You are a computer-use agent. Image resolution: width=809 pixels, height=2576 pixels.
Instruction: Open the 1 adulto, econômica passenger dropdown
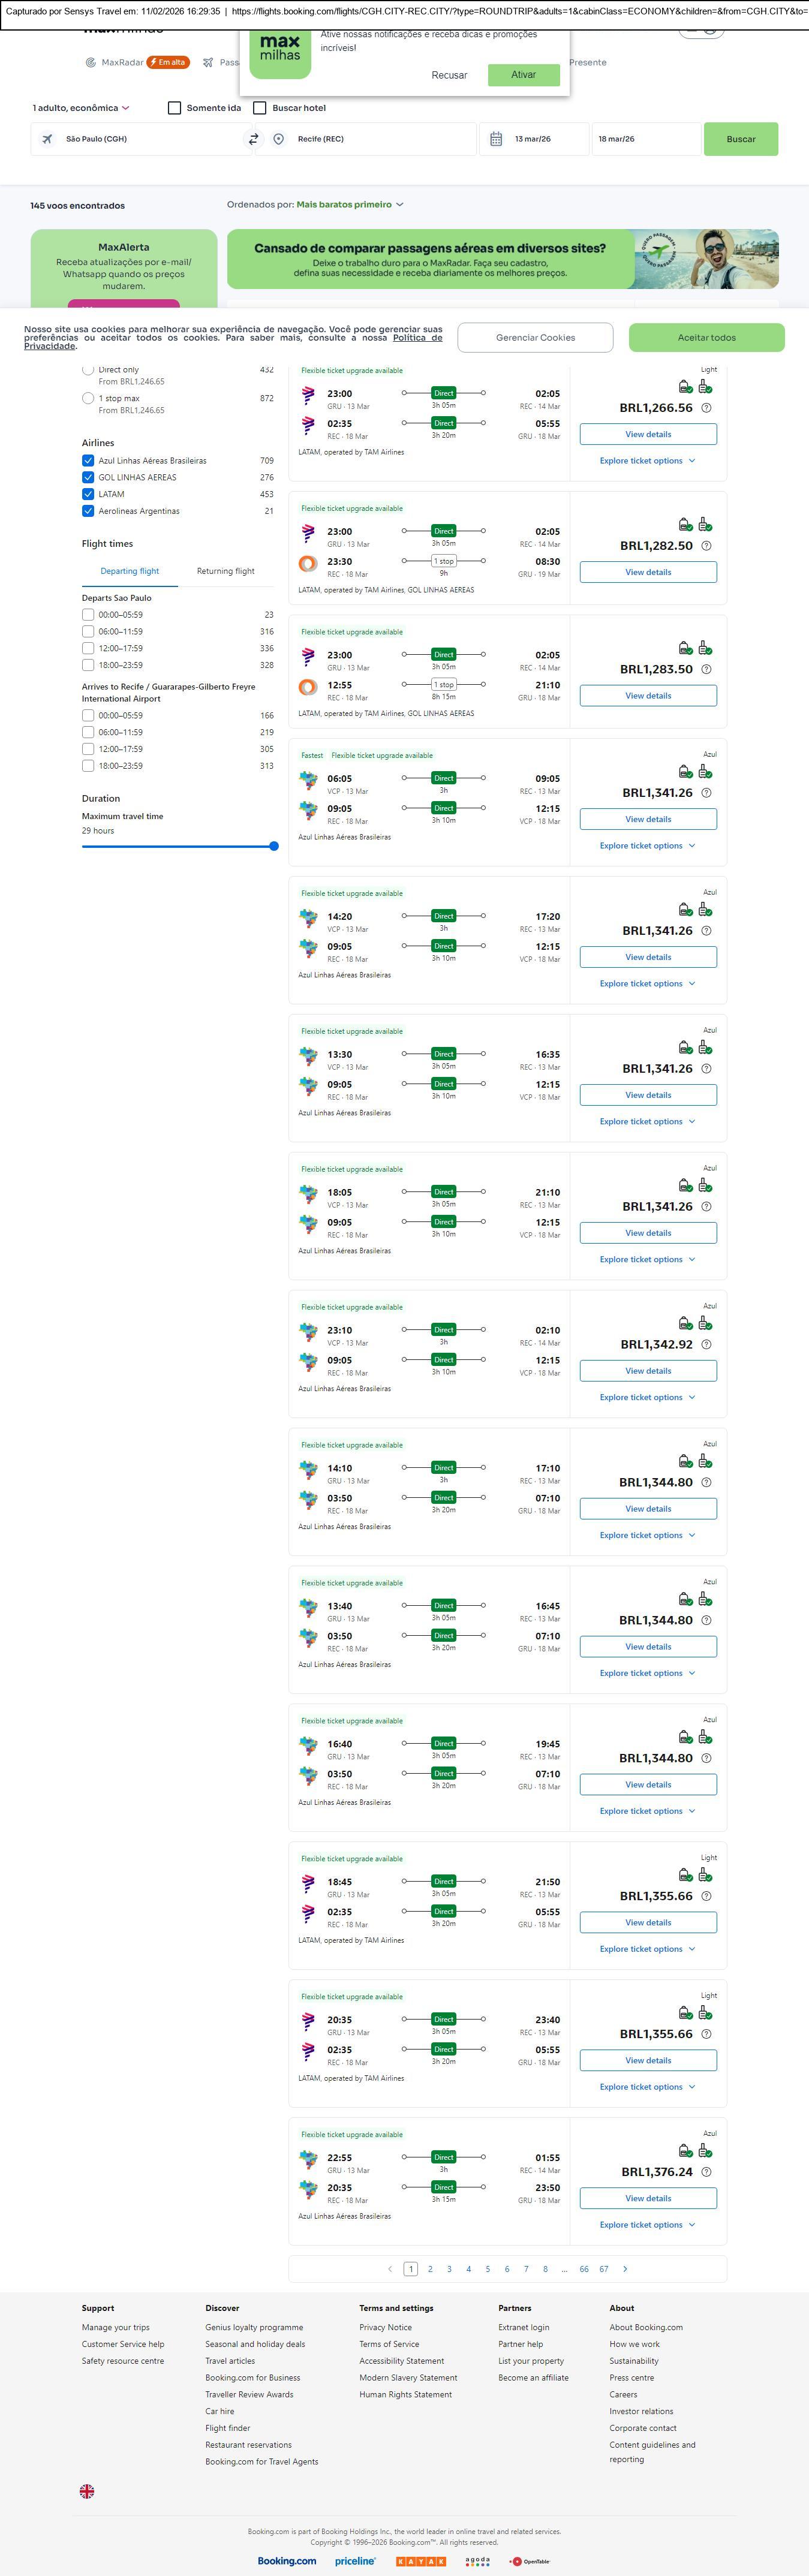(x=81, y=108)
